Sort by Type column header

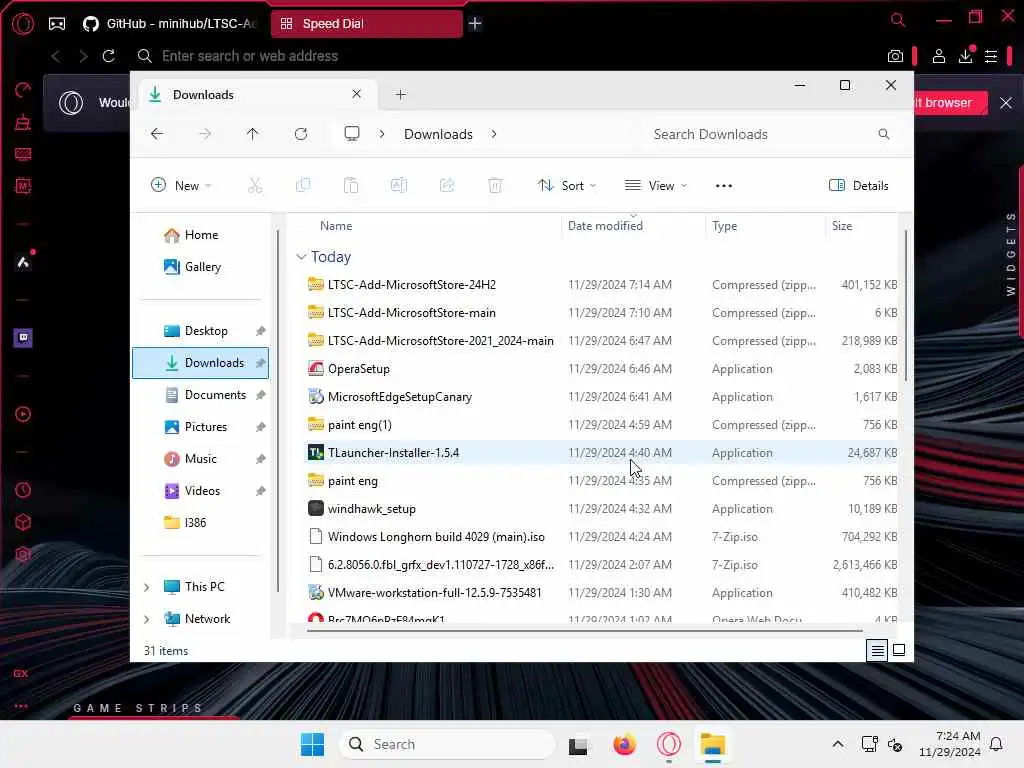[724, 226]
